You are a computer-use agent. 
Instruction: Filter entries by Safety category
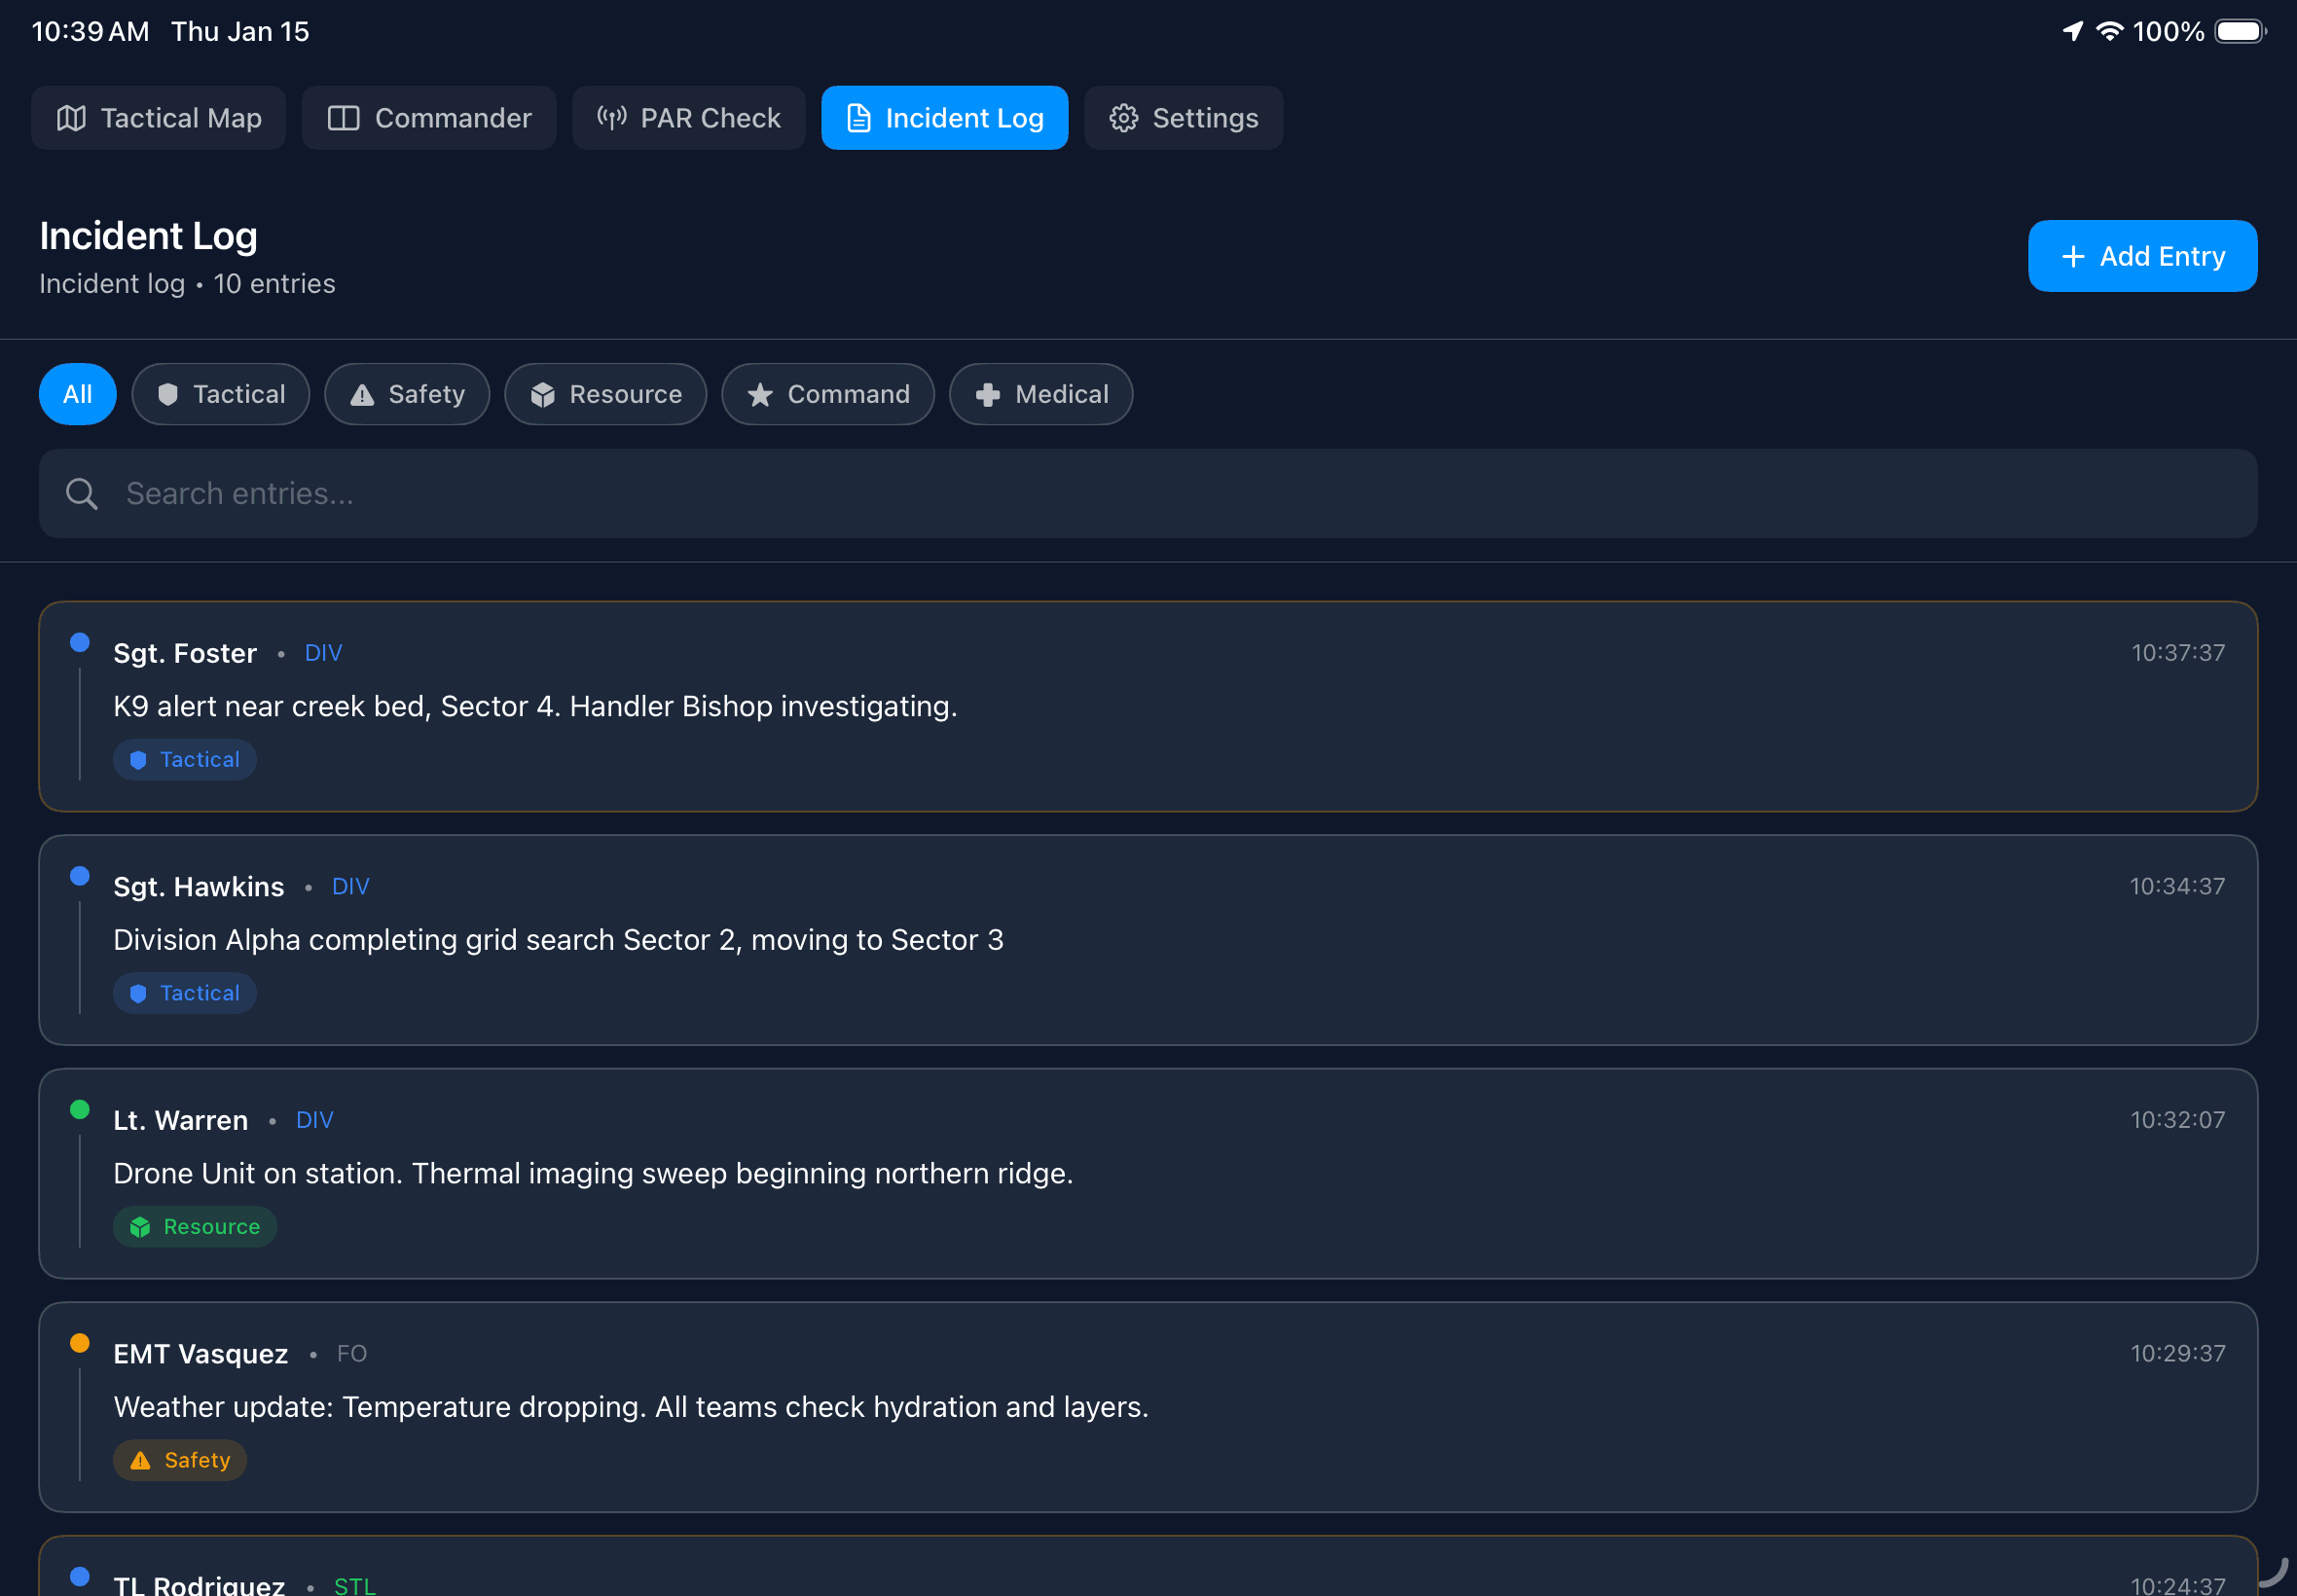pos(406,394)
